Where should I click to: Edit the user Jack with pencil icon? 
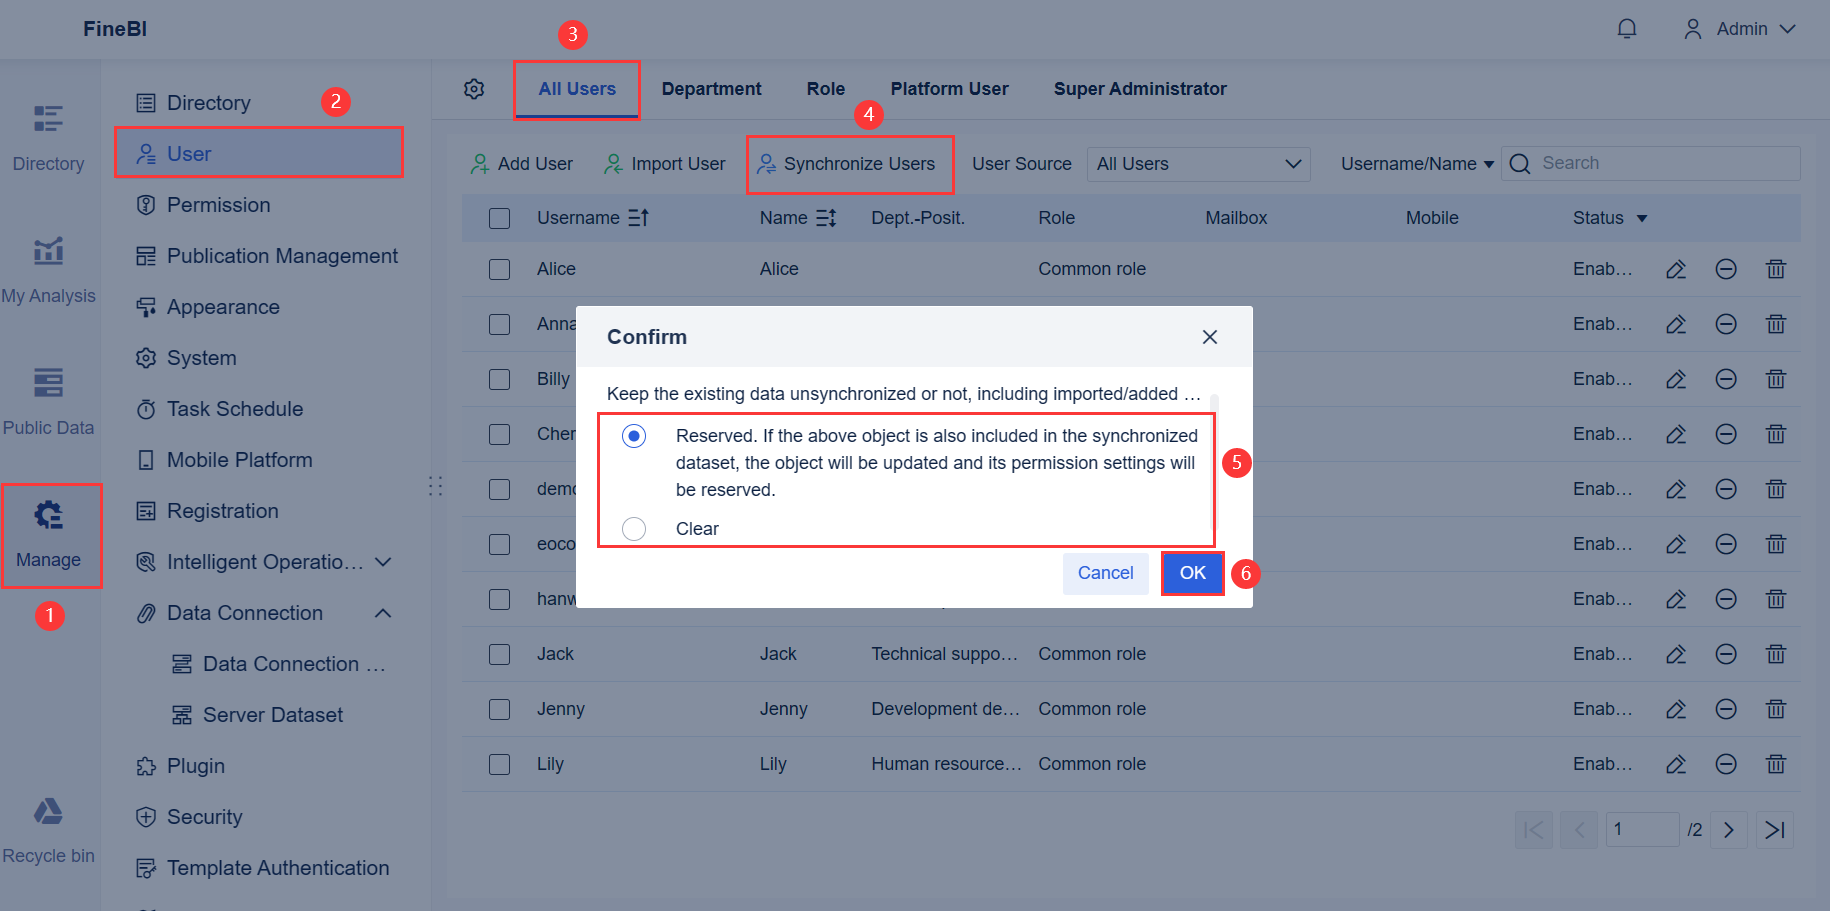1677,654
